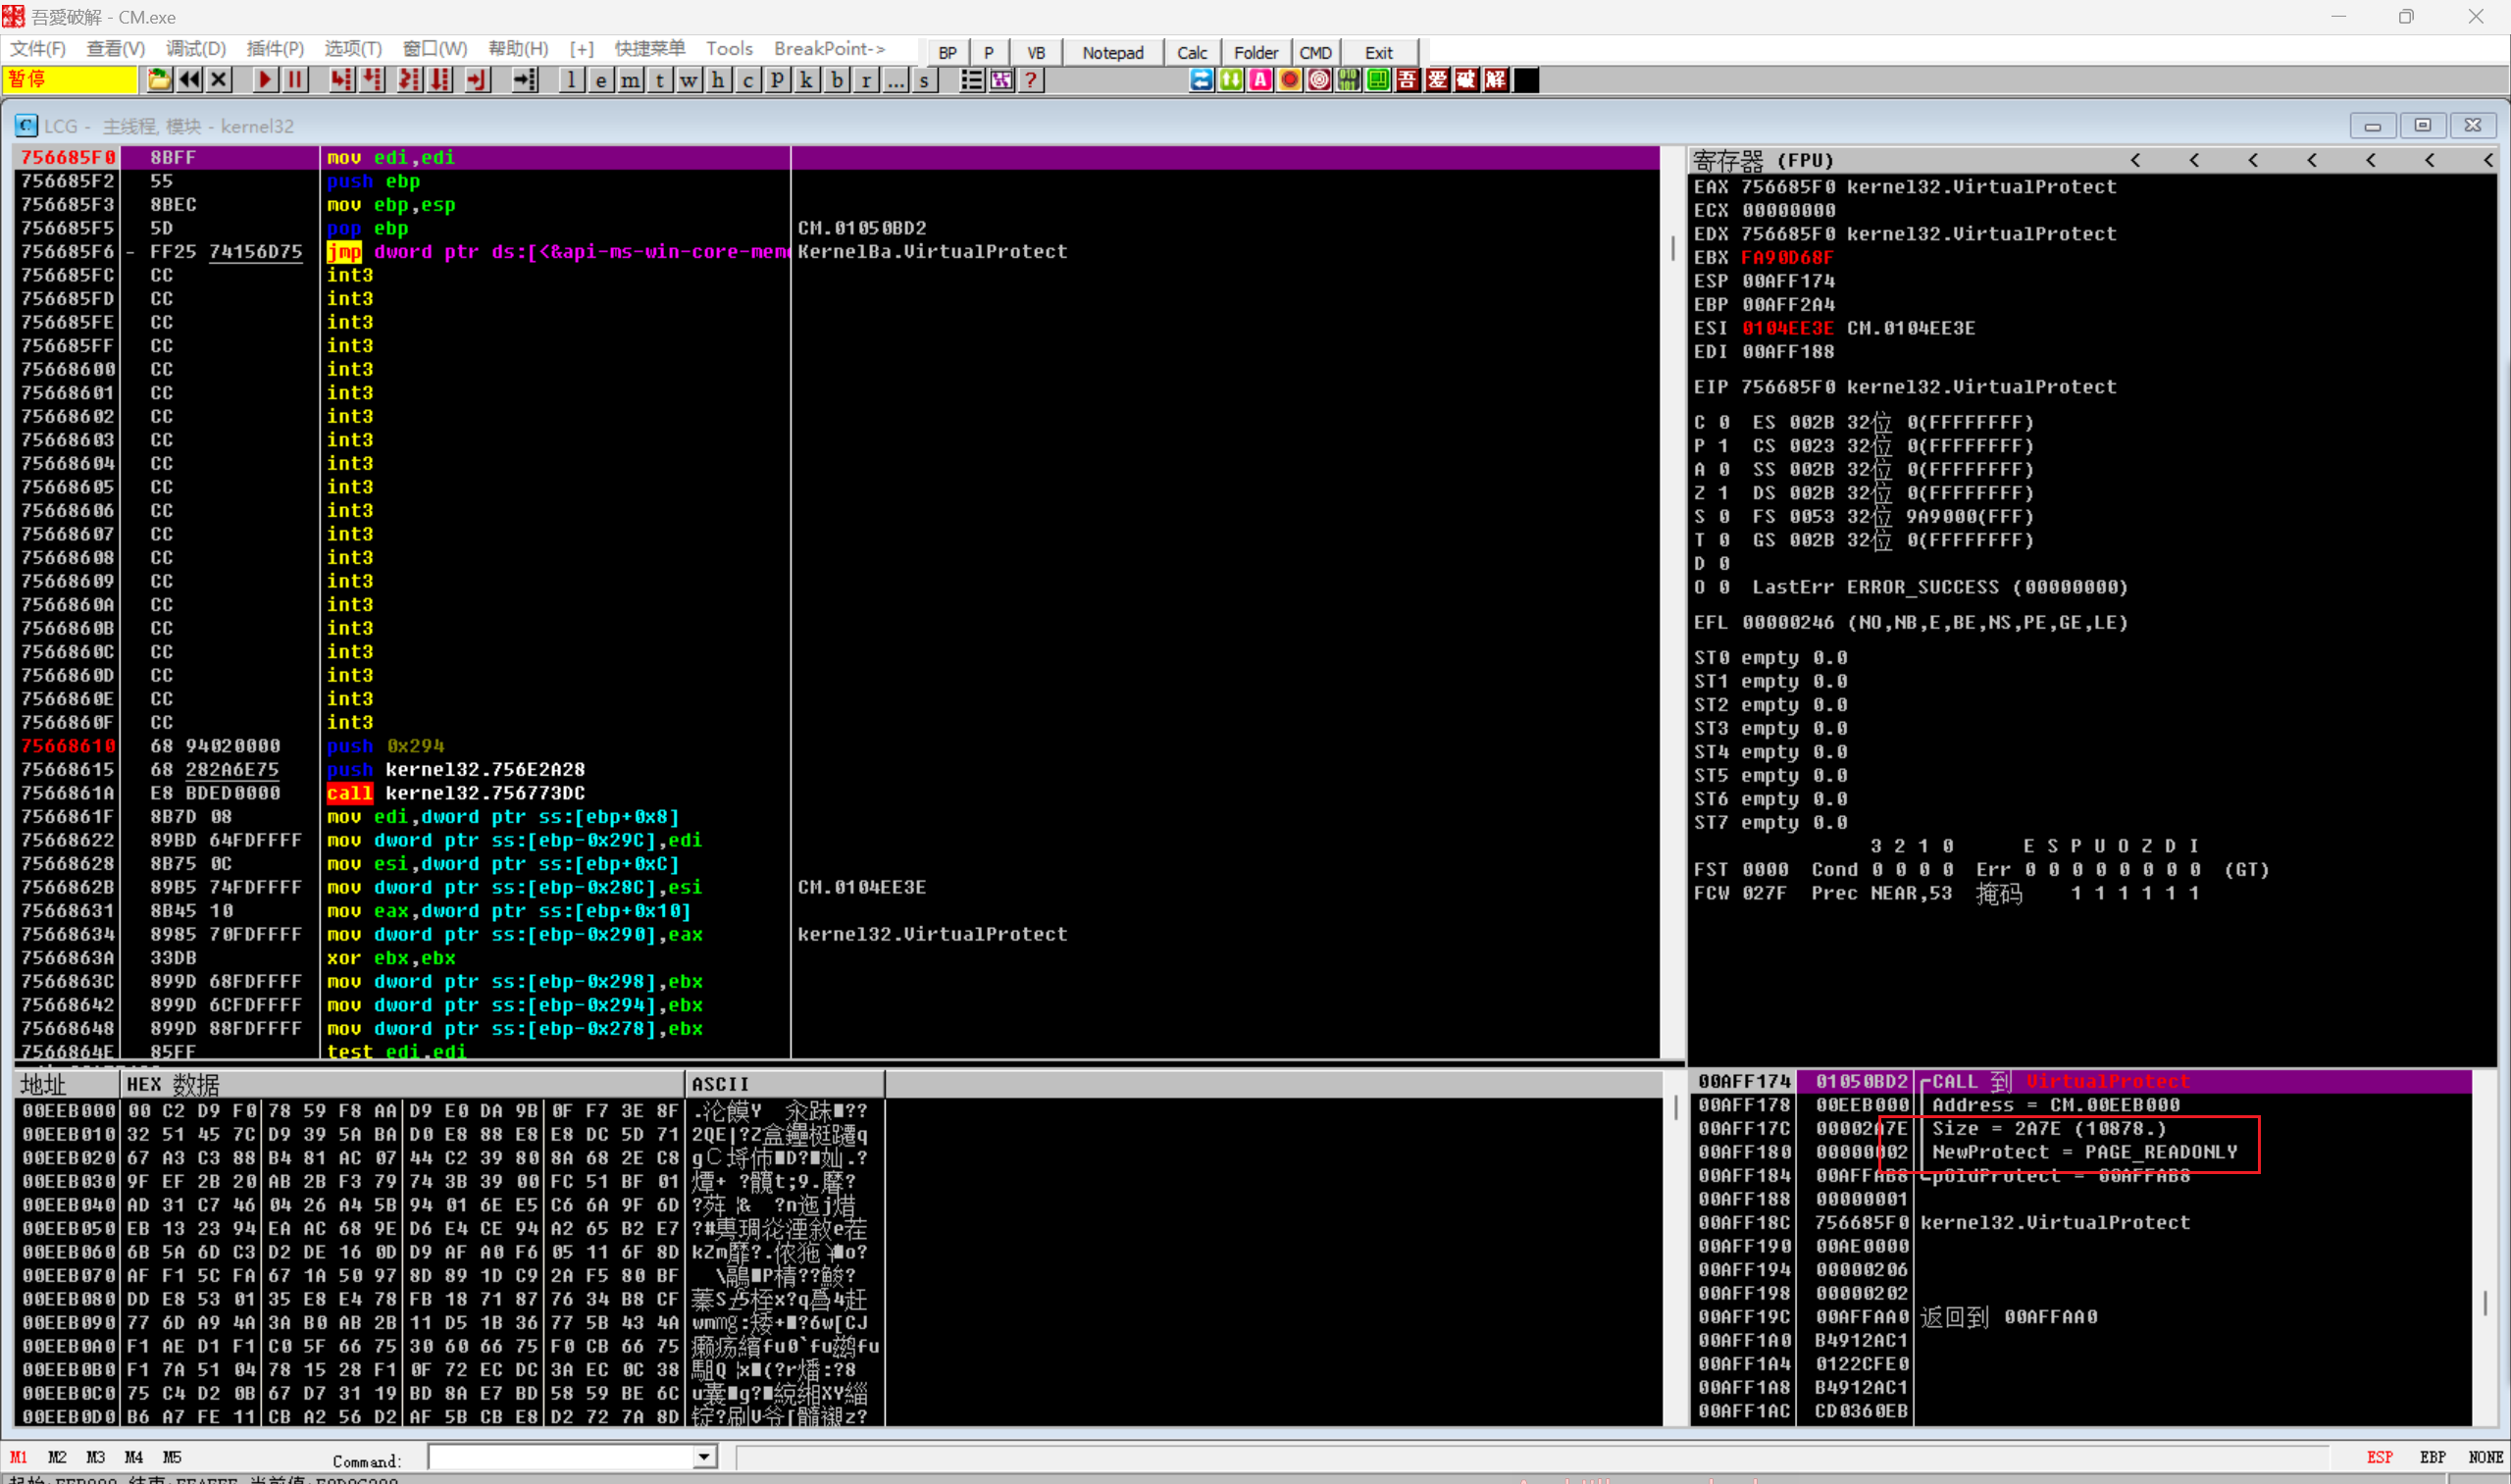Pause execution with the red pause icon
Viewport: 2511px width, 1484px height.
[295, 80]
